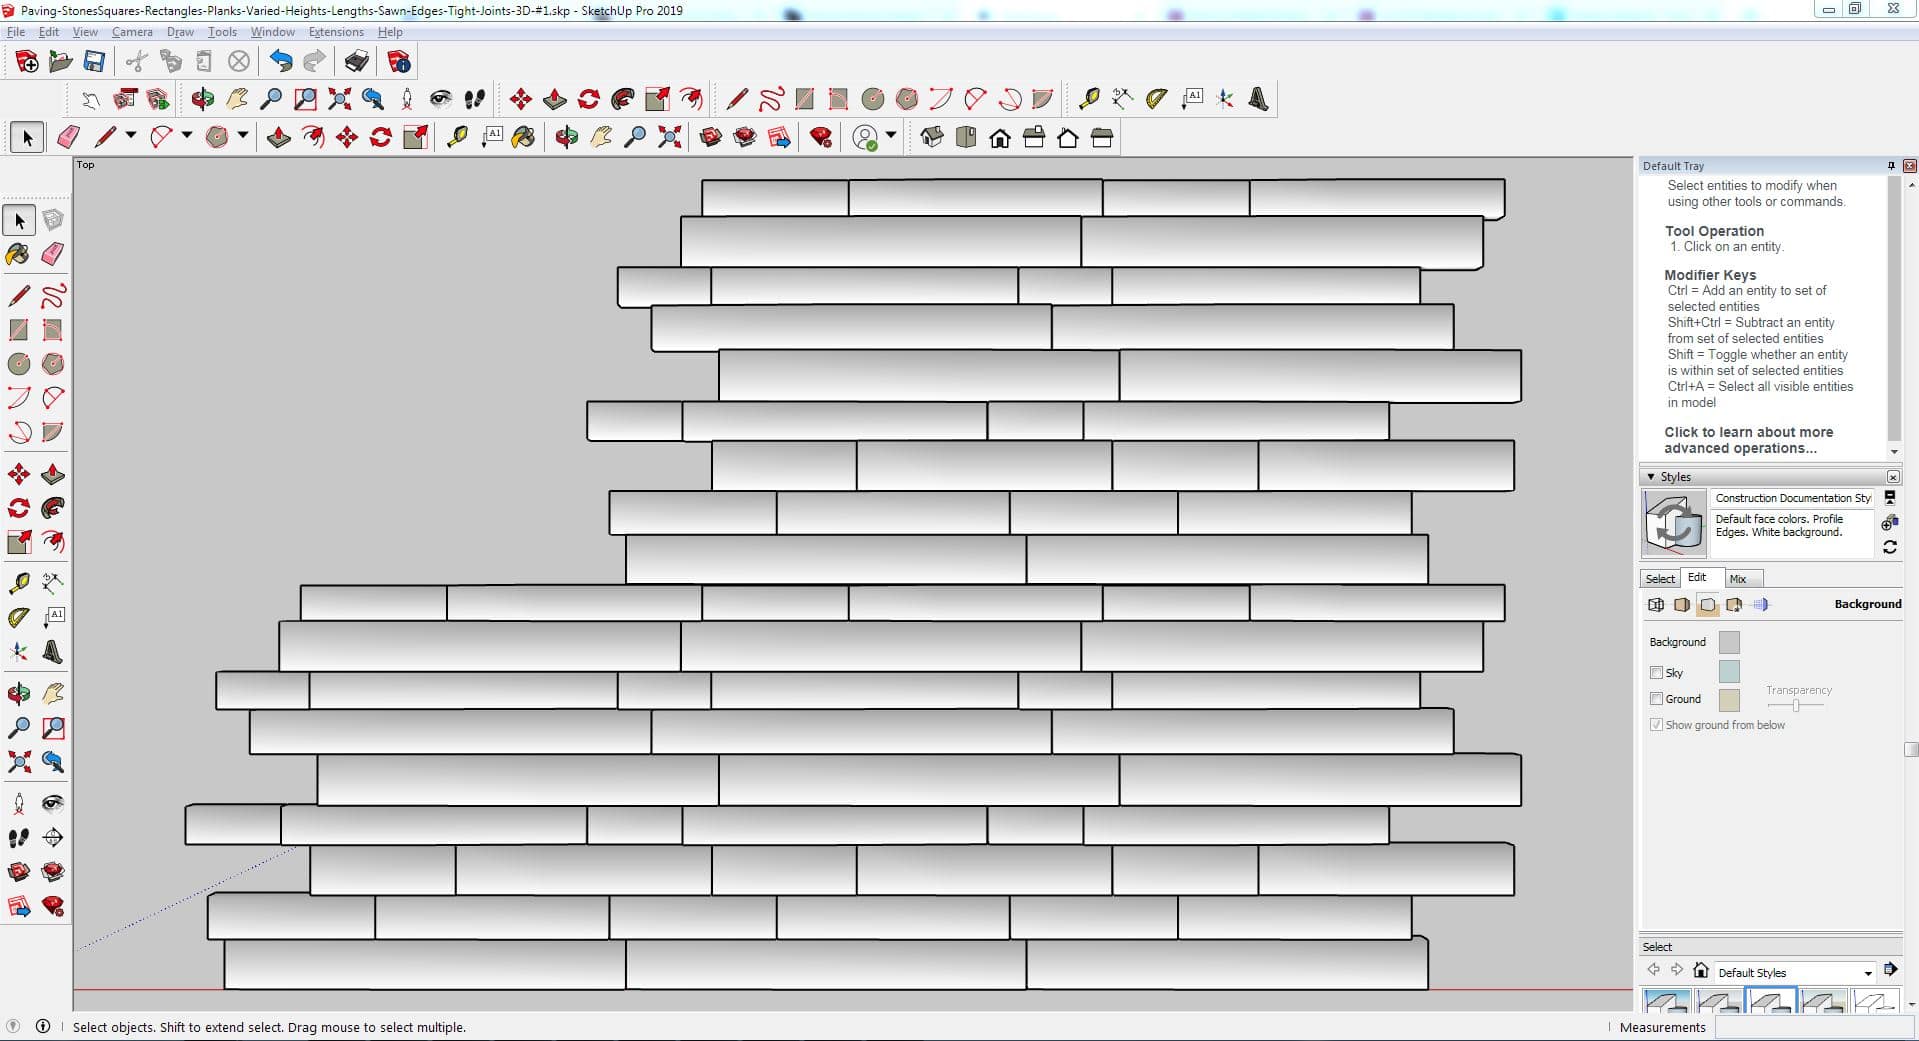Open the Default Styles dropdown

tap(1867, 973)
